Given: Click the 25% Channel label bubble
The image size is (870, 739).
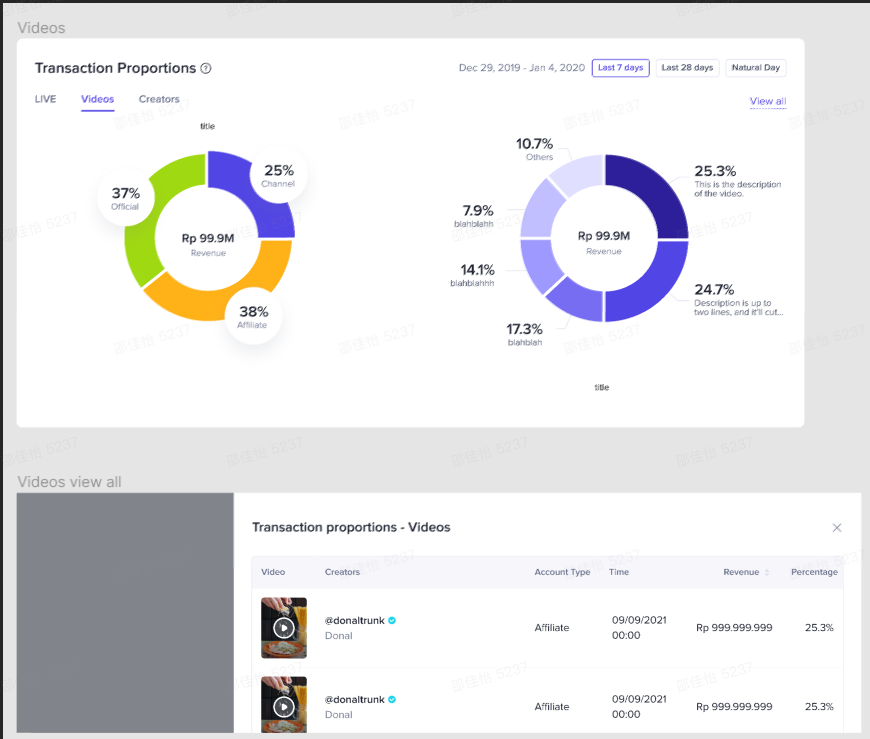Looking at the screenshot, I should tap(278, 177).
